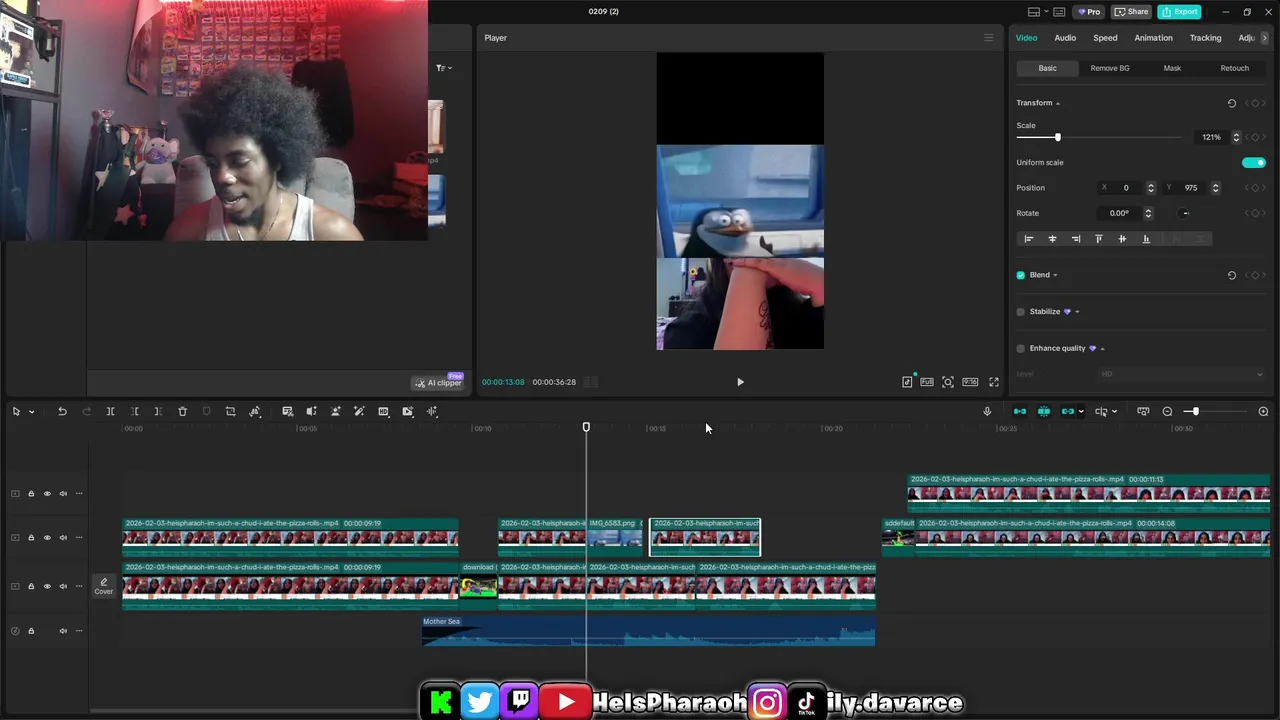
Task: Switch to the Audio tab
Action: 1065,38
